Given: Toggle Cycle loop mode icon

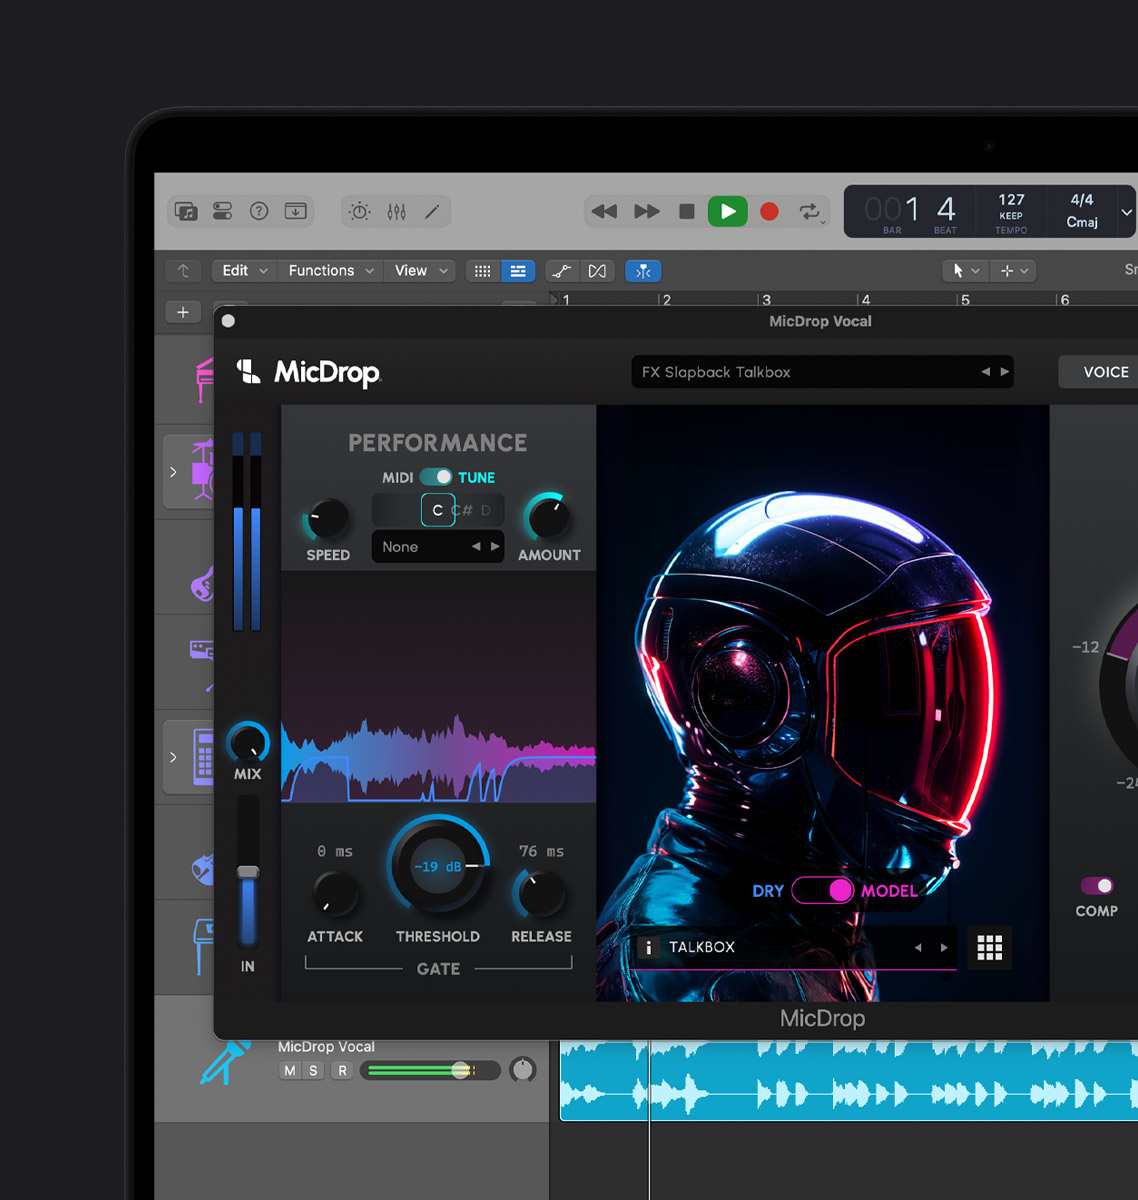Looking at the screenshot, I should click(809, 211).
